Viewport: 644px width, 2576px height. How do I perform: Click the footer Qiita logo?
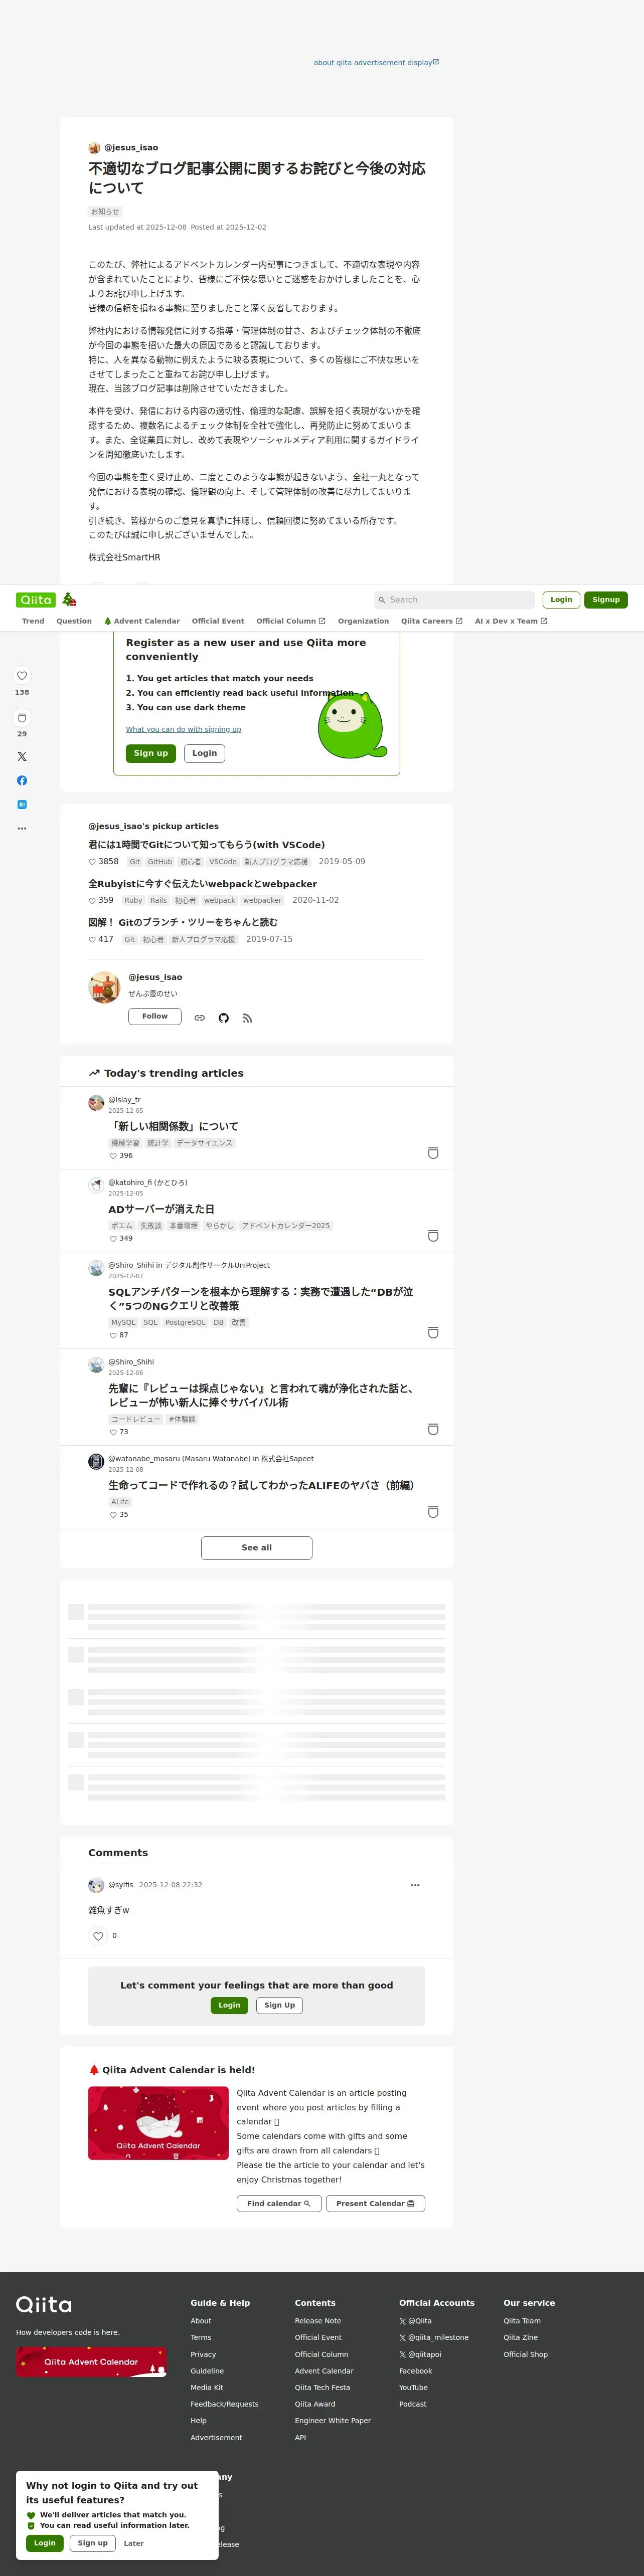coord(44,2305)
